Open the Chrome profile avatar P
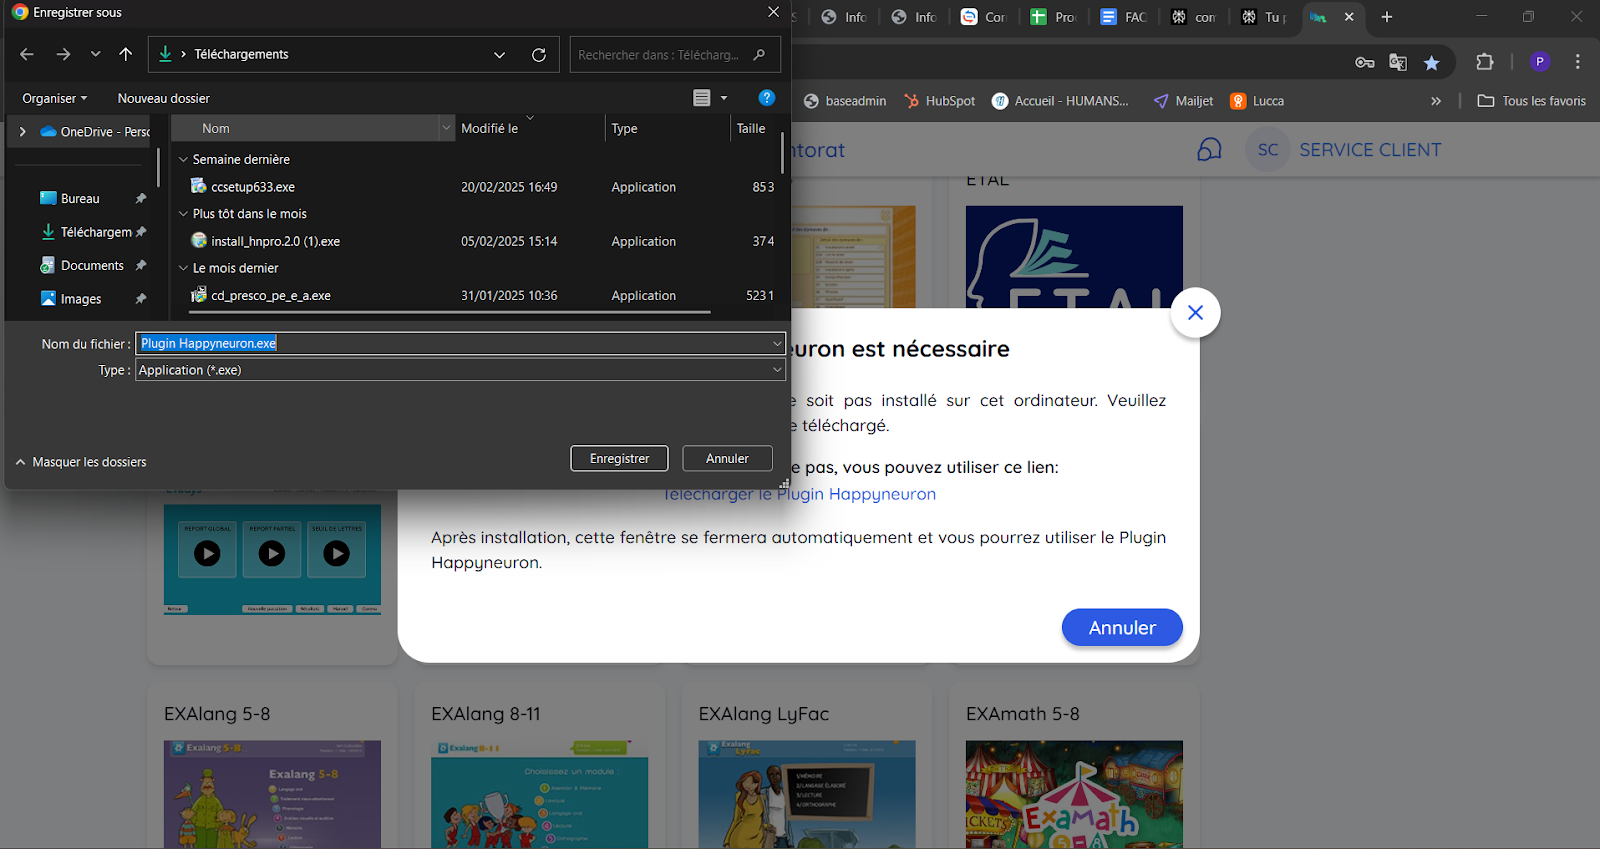Image resolution: width=1600 pixels, height=849 pixels. (1540, 62)
